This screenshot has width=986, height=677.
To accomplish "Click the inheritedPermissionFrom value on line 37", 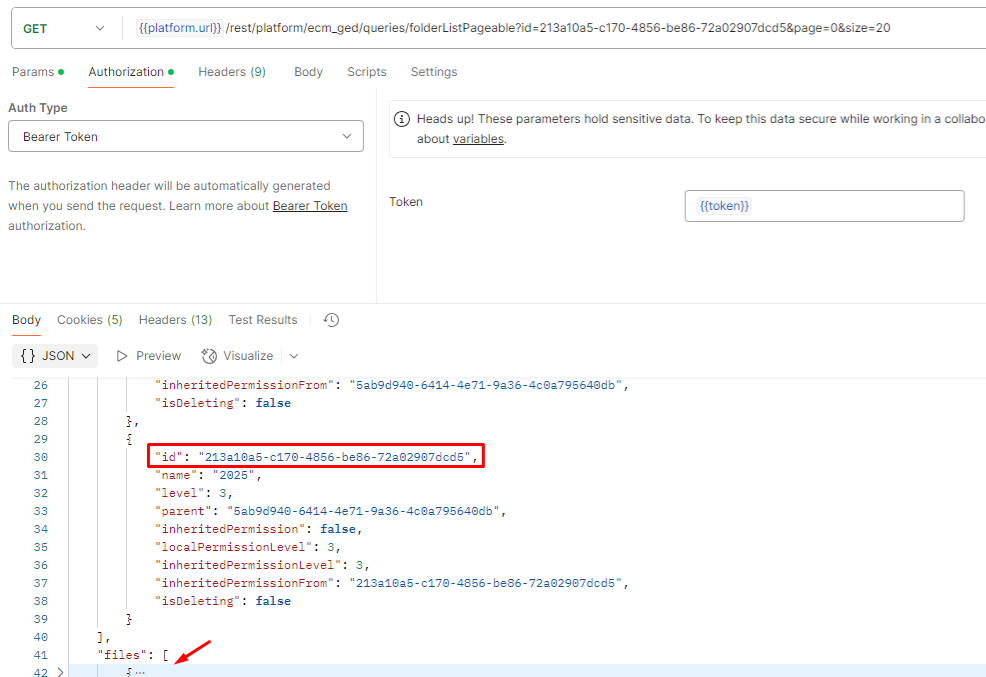I will 486,583.
